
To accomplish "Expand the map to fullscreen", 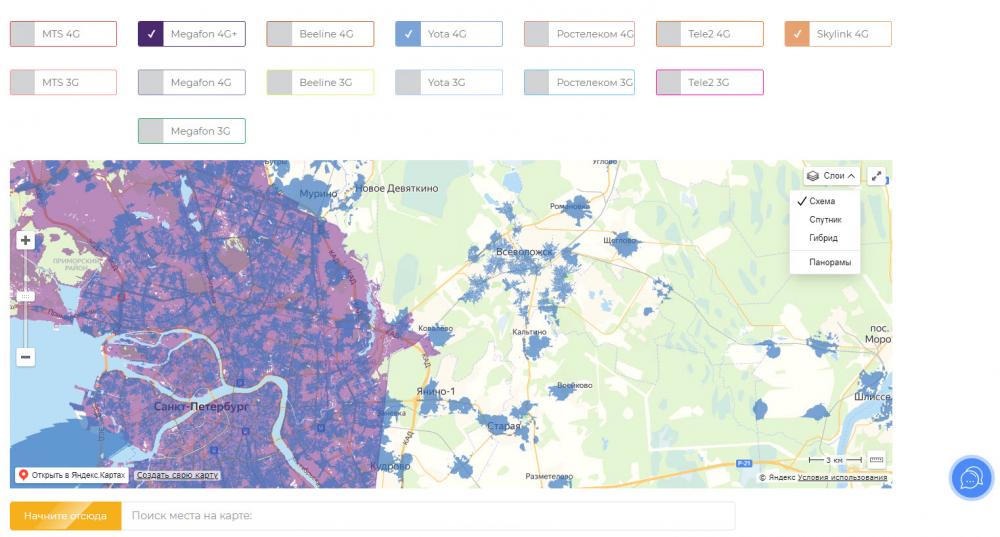I will (x=876, y=176).
